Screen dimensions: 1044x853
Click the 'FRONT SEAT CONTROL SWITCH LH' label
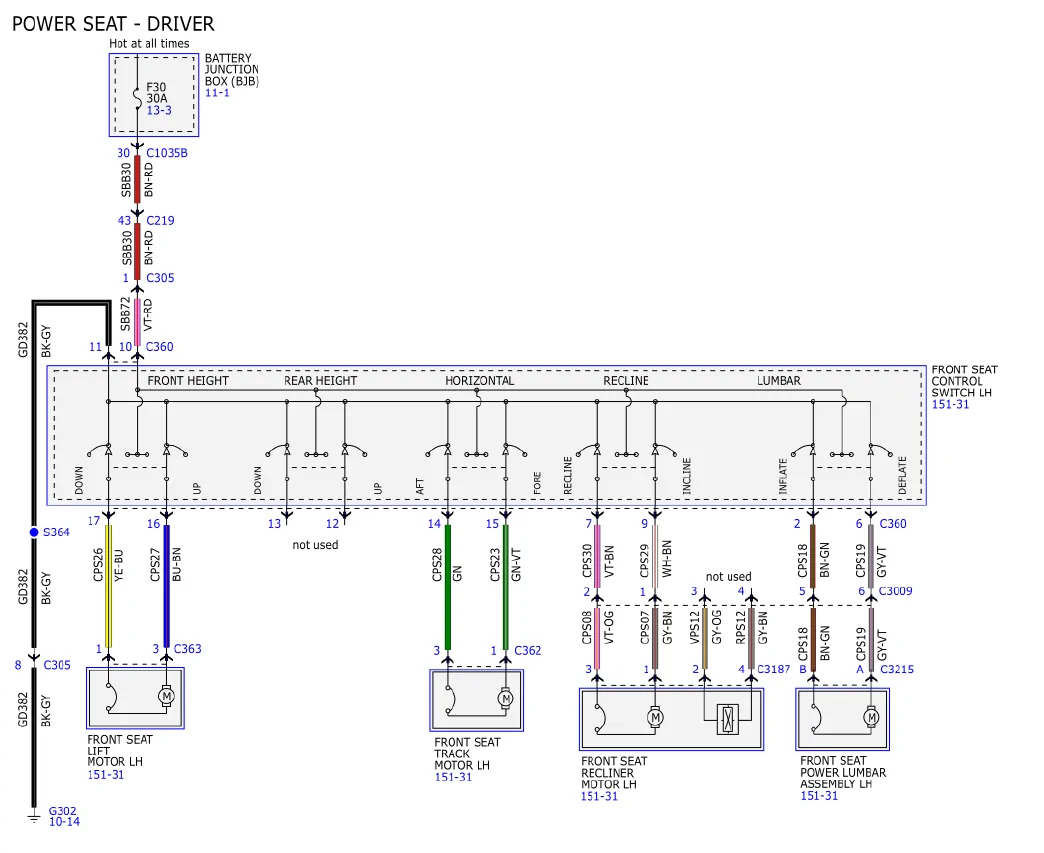pos(964,381)
